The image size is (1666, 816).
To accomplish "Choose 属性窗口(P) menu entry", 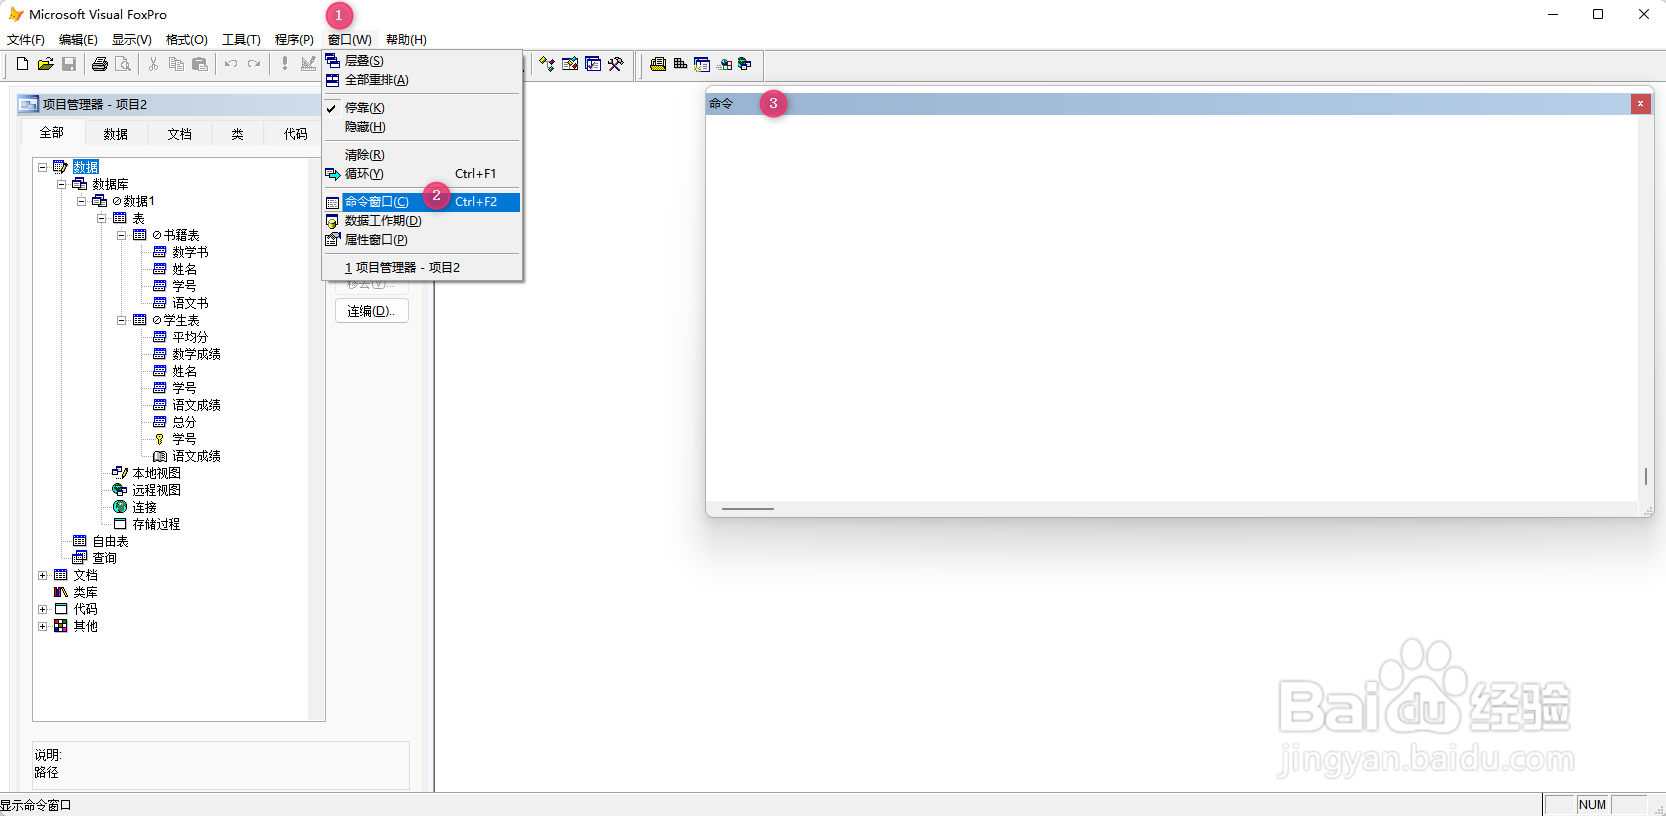I will 421,240.
